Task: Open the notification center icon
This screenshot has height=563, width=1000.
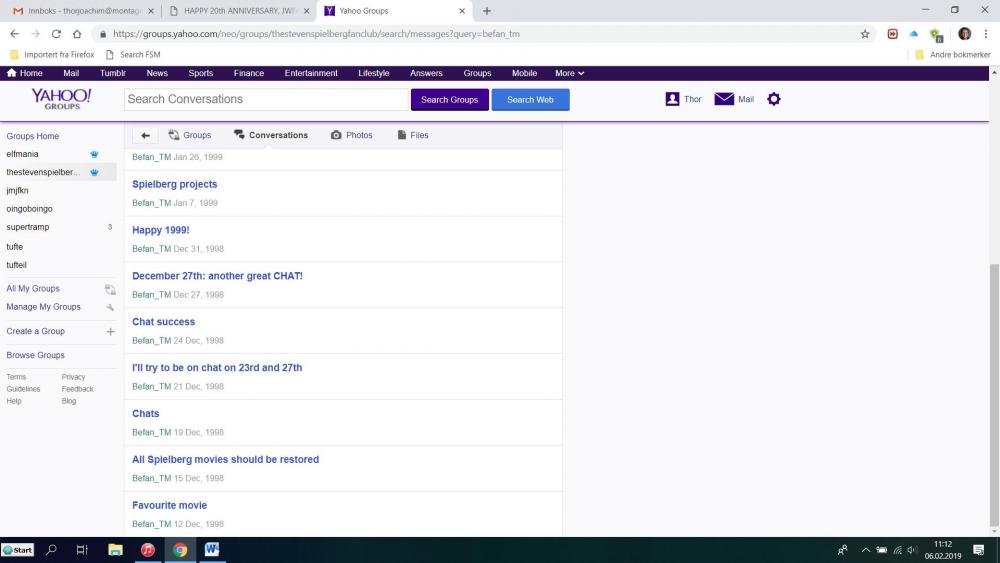Action: pyautogui.click(x=979, y=550)
